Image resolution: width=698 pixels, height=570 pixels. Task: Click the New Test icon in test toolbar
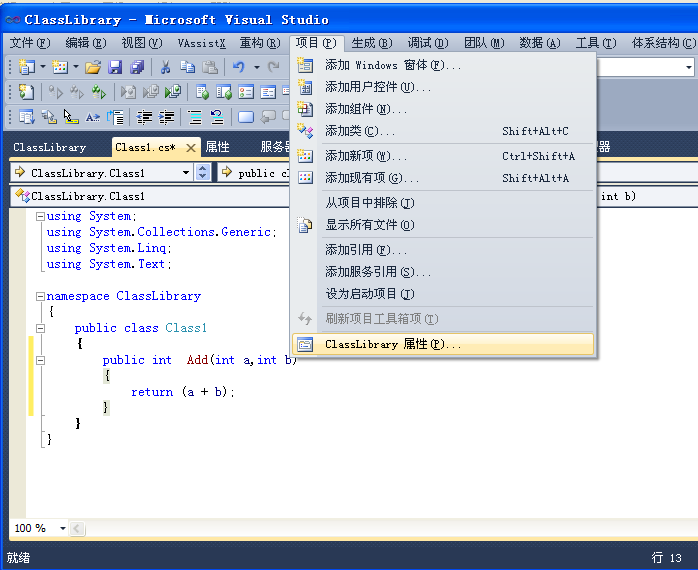(26, 92)
